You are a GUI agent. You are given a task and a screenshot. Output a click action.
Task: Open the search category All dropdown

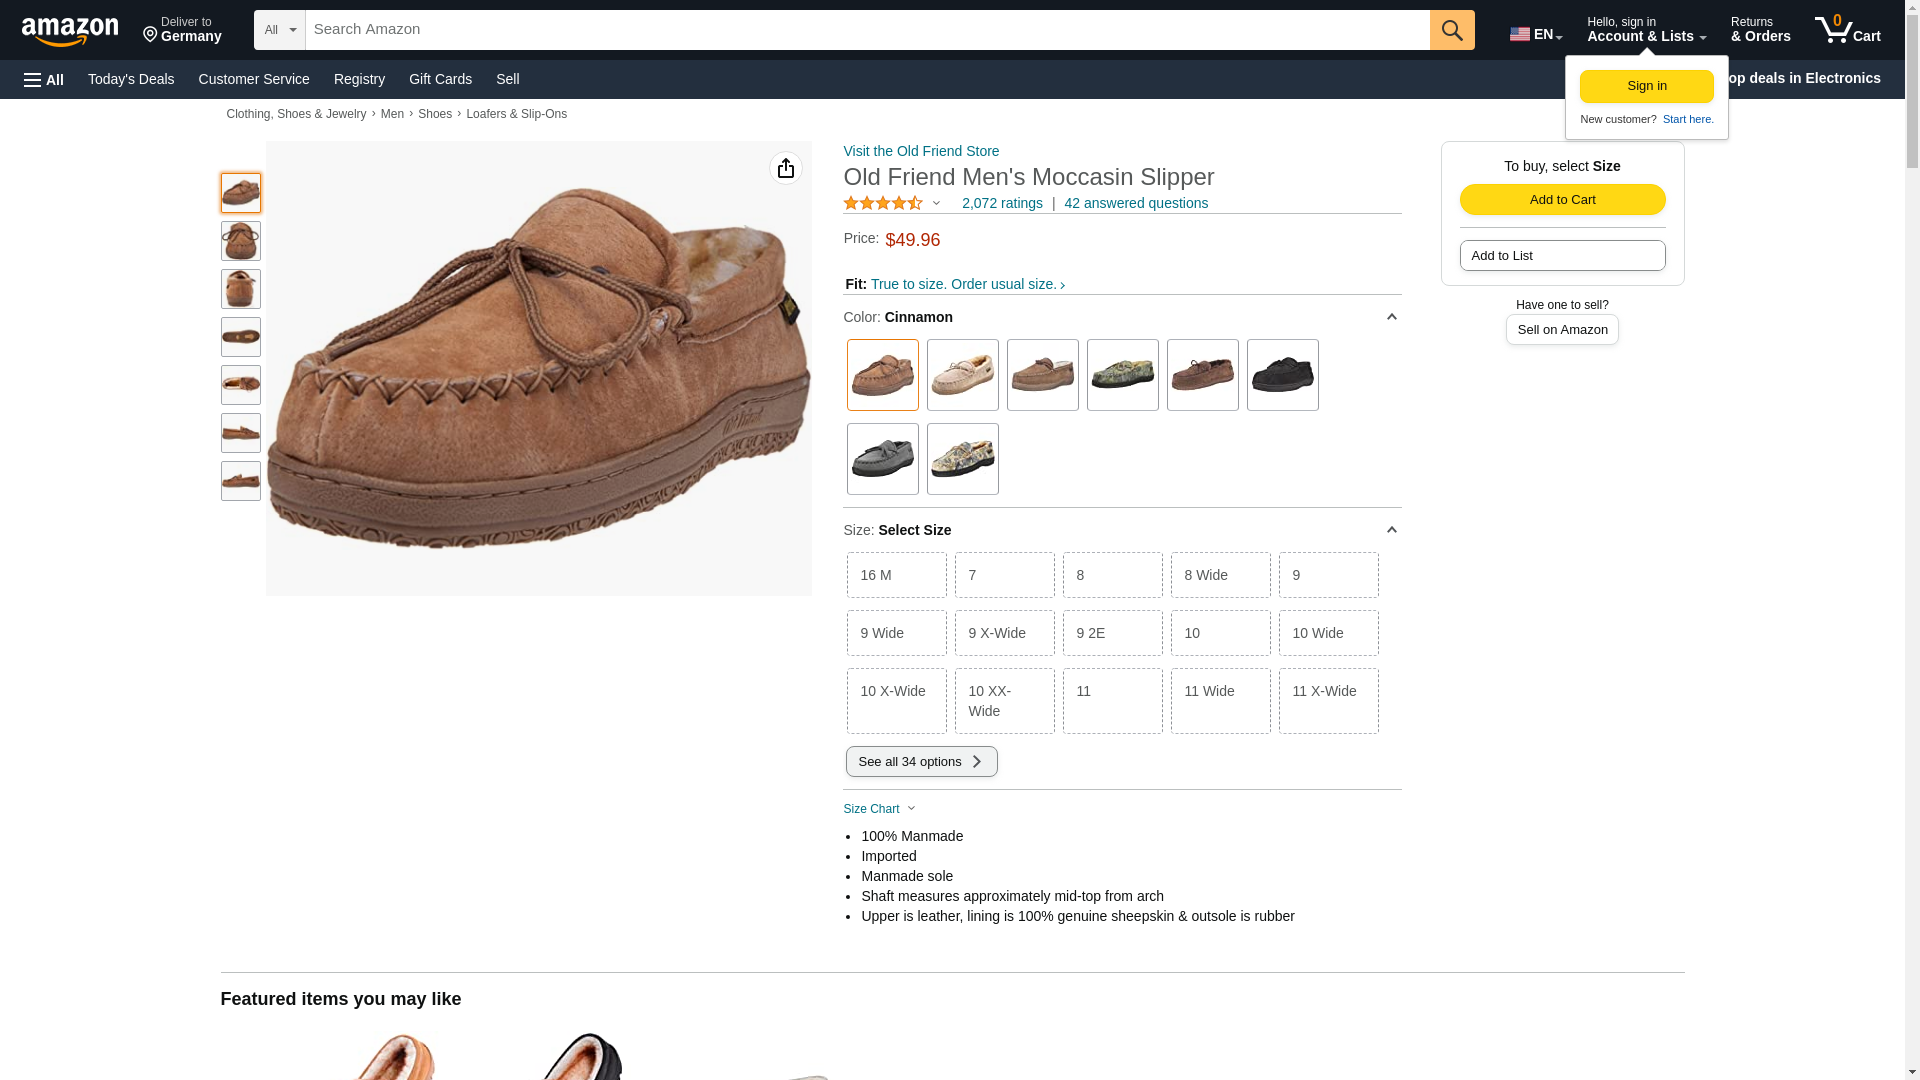click(279, 30)
